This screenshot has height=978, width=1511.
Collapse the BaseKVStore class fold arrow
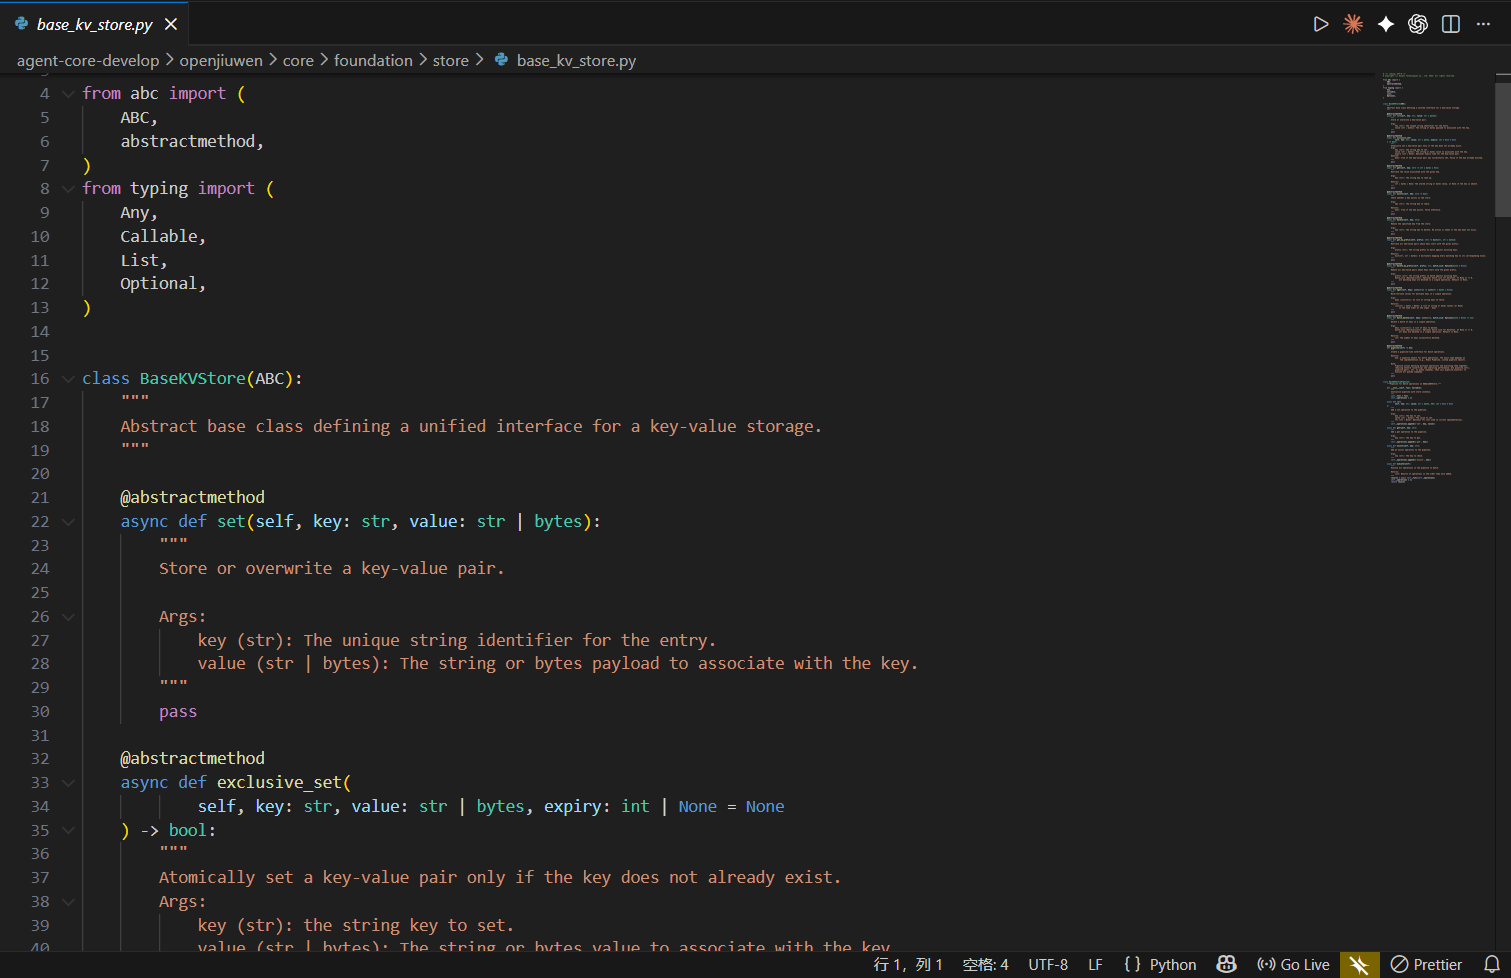[x=68, y=379]
